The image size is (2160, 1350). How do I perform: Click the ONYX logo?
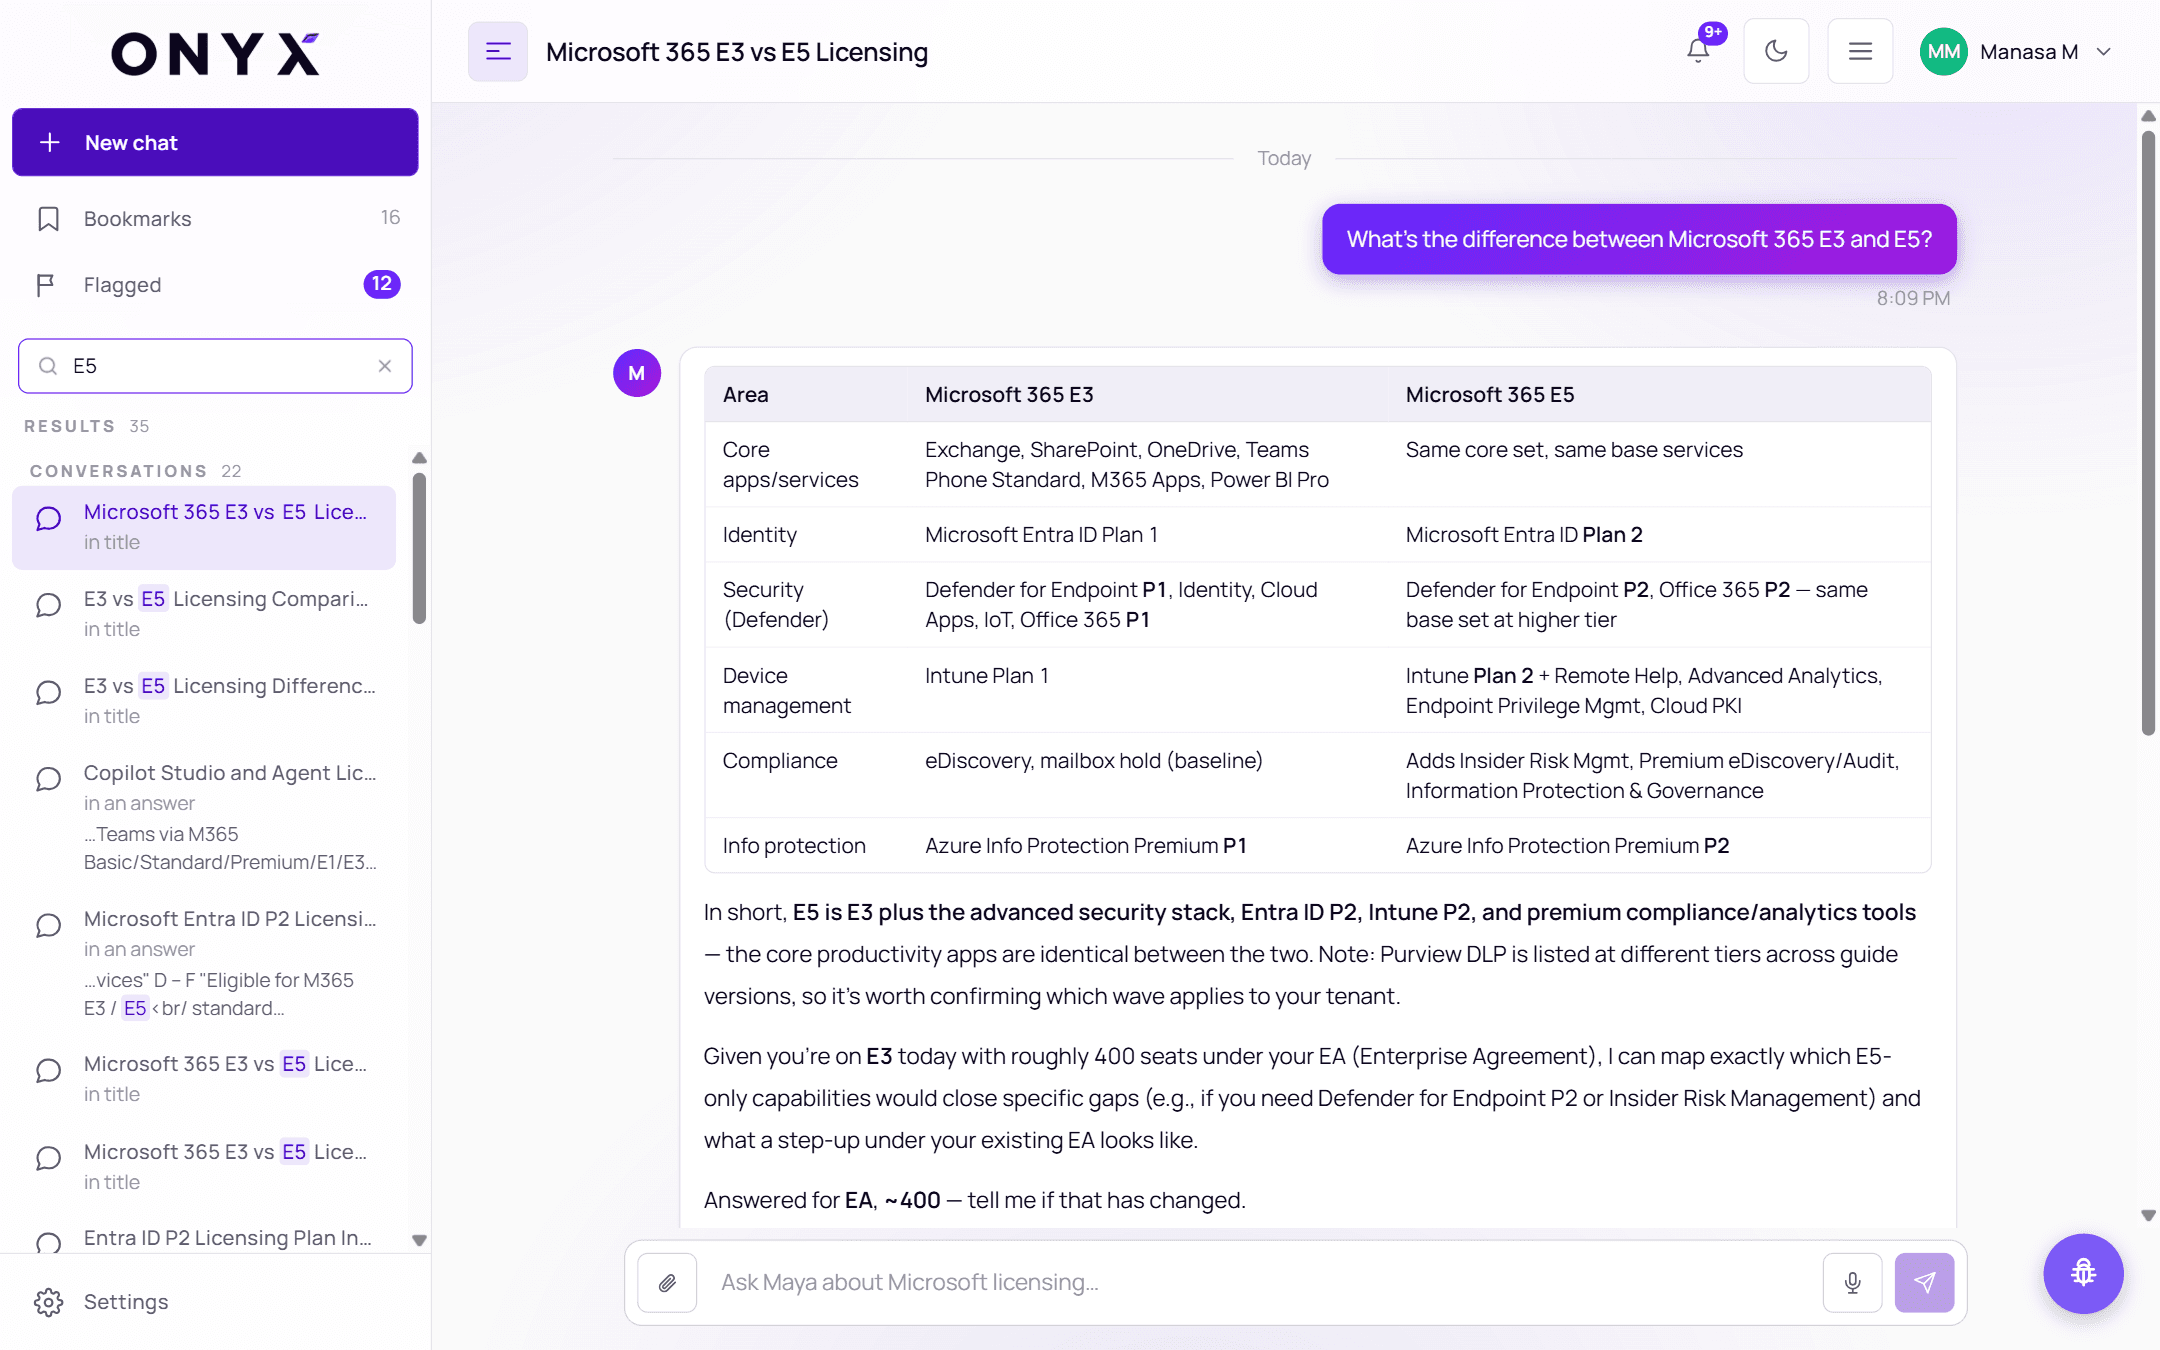[215, 53]
